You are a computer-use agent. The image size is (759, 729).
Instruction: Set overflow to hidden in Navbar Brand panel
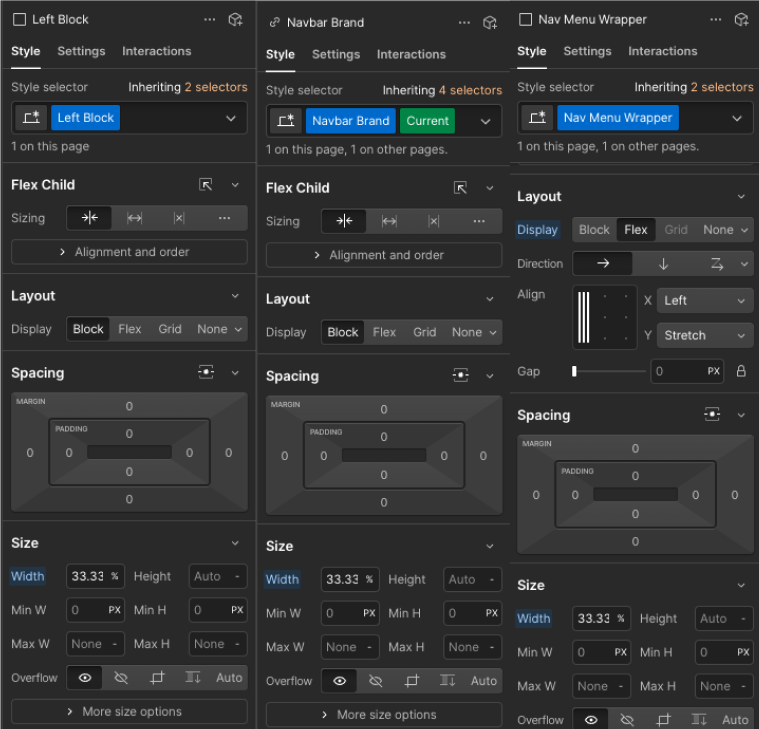376,681
